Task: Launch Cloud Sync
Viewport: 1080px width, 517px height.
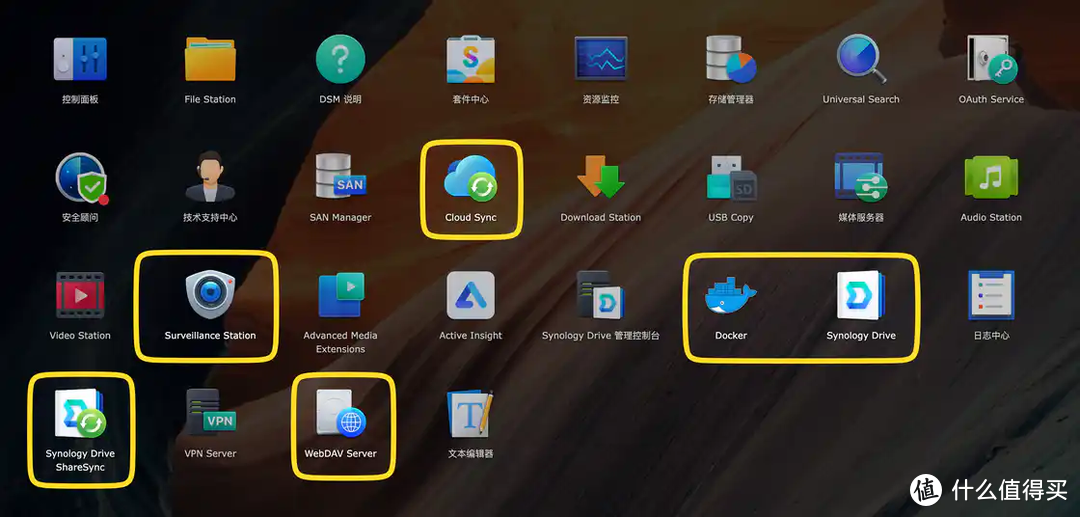Action: point(470,178)
